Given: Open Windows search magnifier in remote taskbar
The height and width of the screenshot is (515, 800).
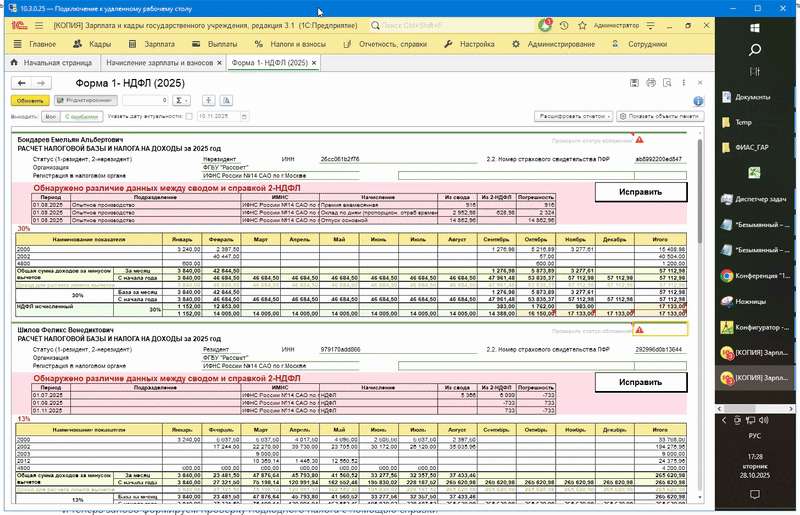Looking at the screenshot, I should [x=755, y=50].
